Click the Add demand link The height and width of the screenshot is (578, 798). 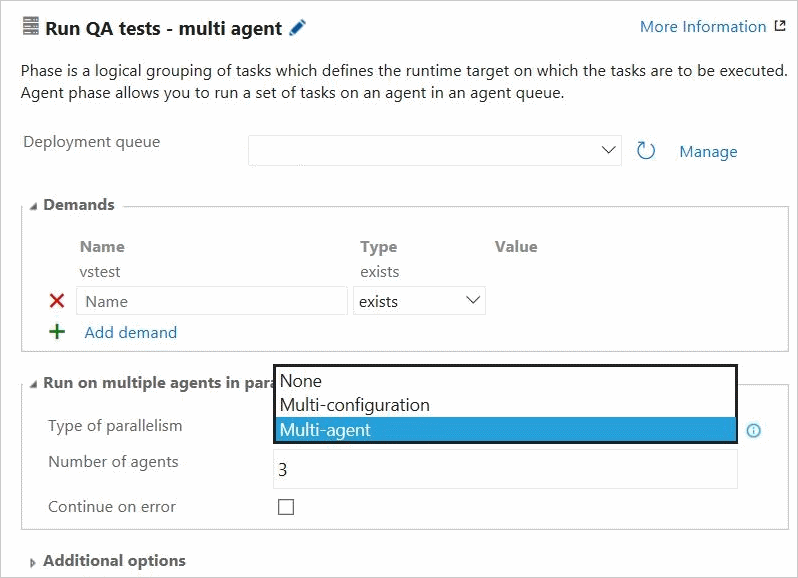point(131,332)
